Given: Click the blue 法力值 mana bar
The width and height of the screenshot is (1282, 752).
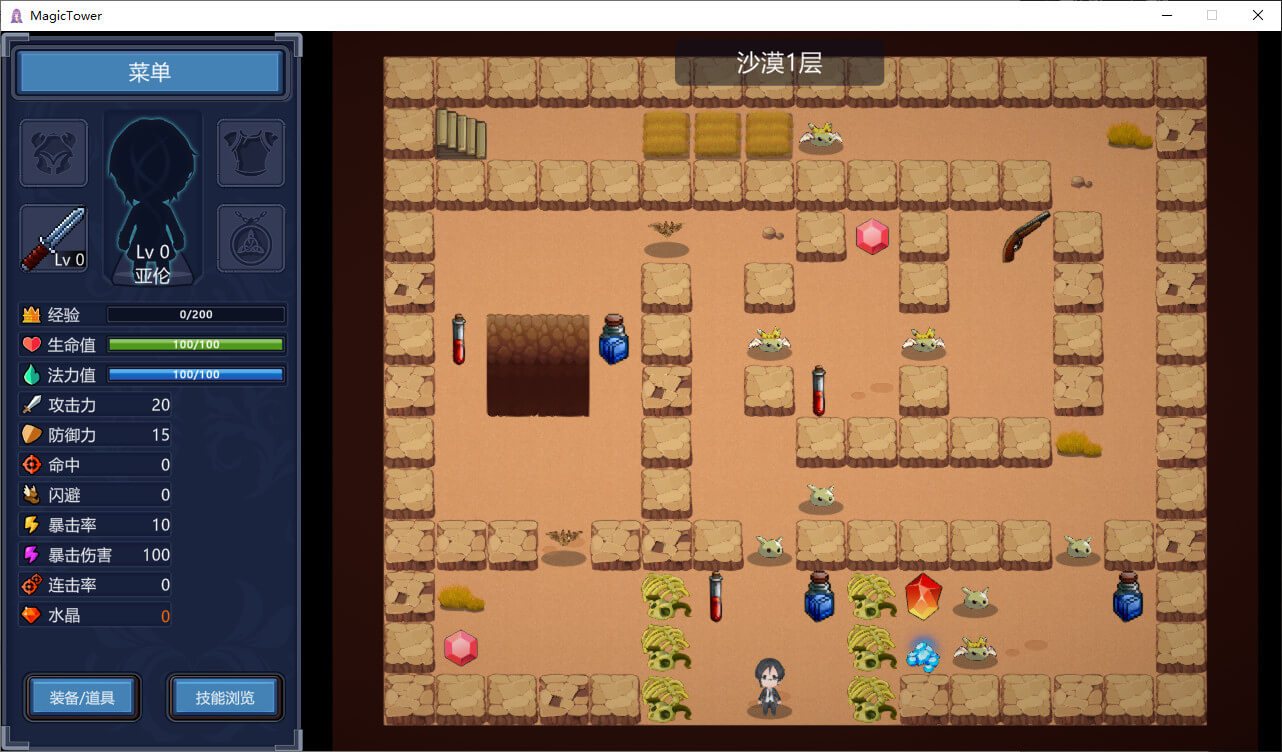Looking at the screenshot, I should 195,375.
